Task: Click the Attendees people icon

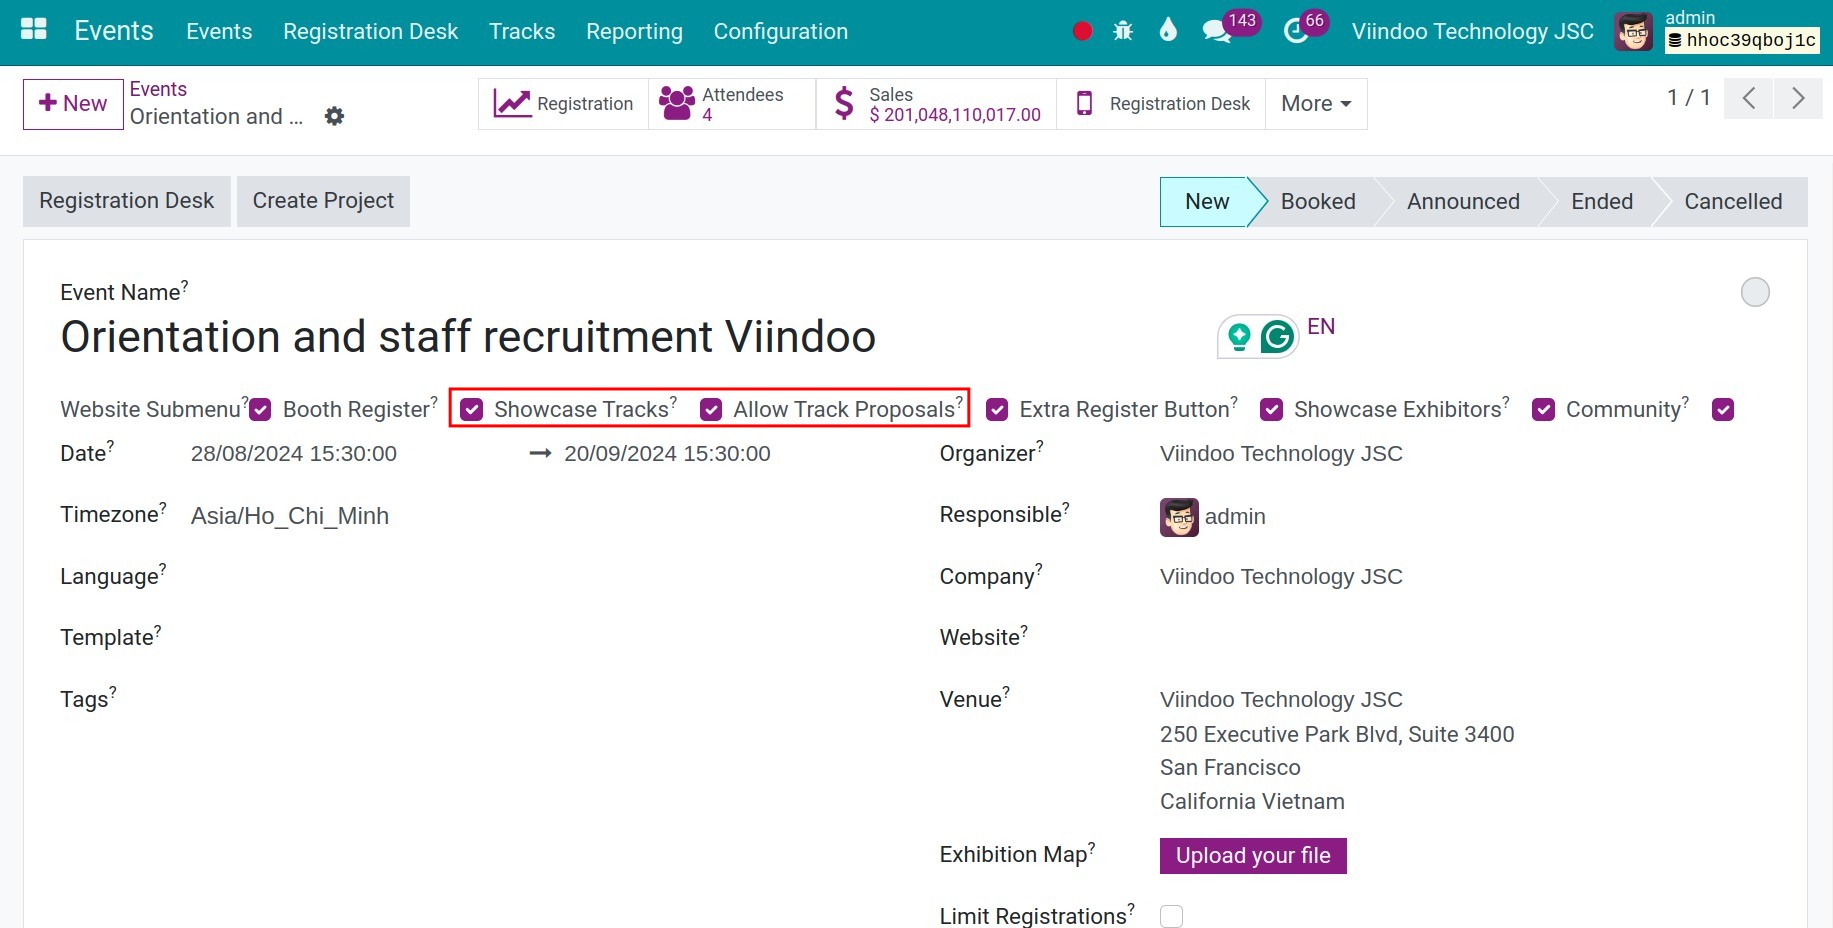Action: (677, 104)
